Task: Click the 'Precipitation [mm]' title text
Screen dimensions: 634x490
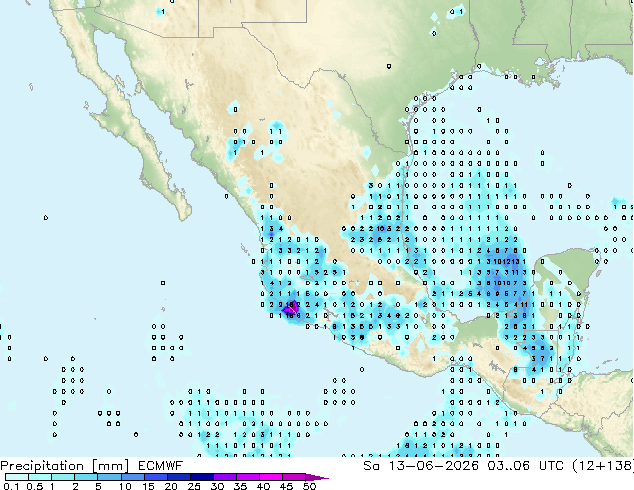Action: 64,466
